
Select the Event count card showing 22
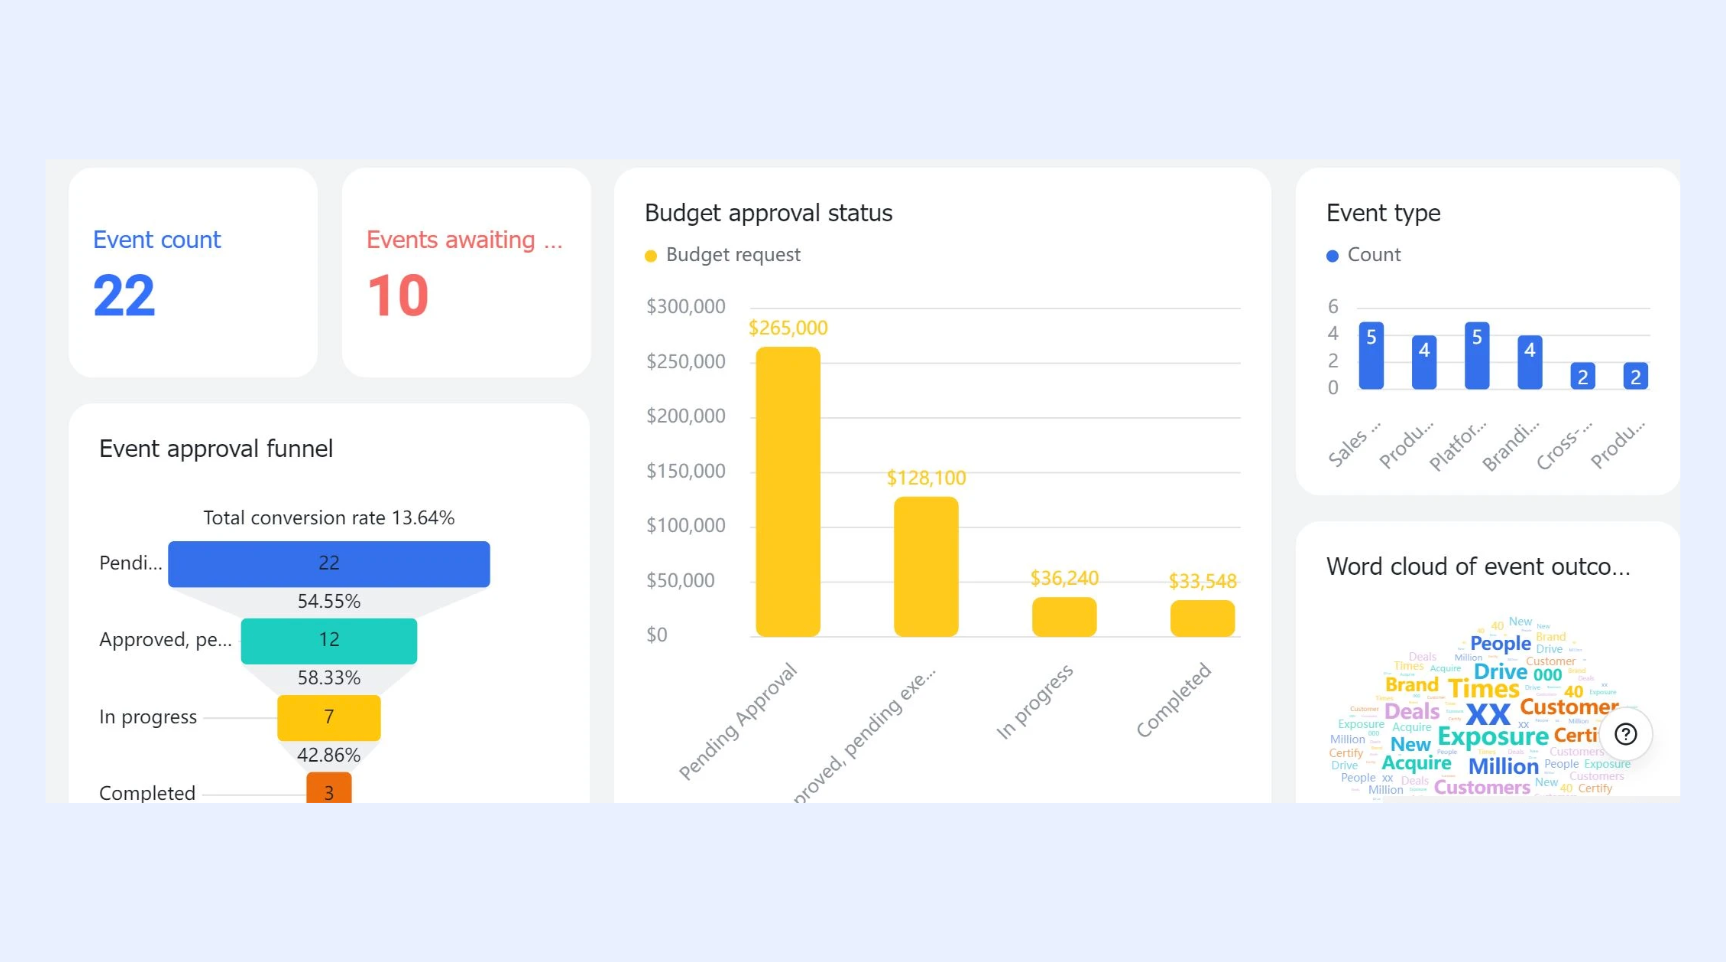click(x=193, y=272)
